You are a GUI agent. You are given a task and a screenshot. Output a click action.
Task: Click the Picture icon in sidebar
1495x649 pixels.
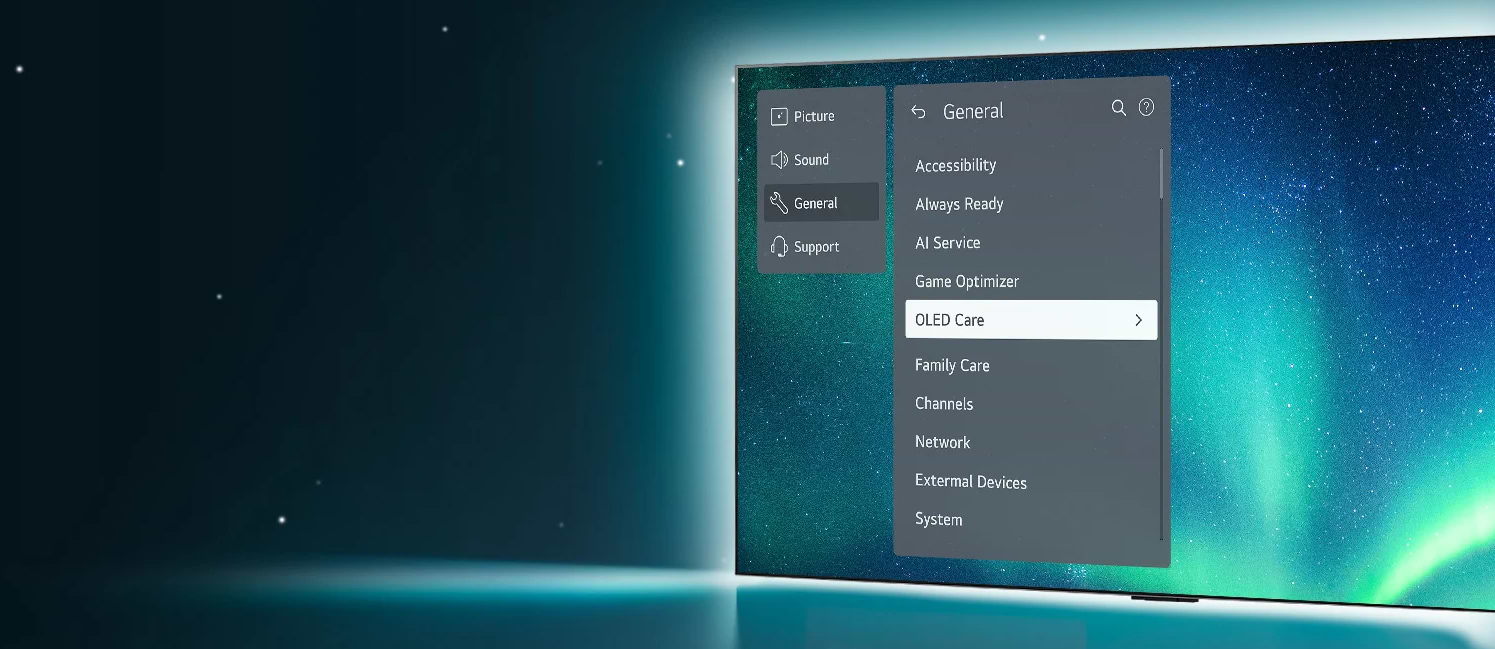tap(779, 117)
